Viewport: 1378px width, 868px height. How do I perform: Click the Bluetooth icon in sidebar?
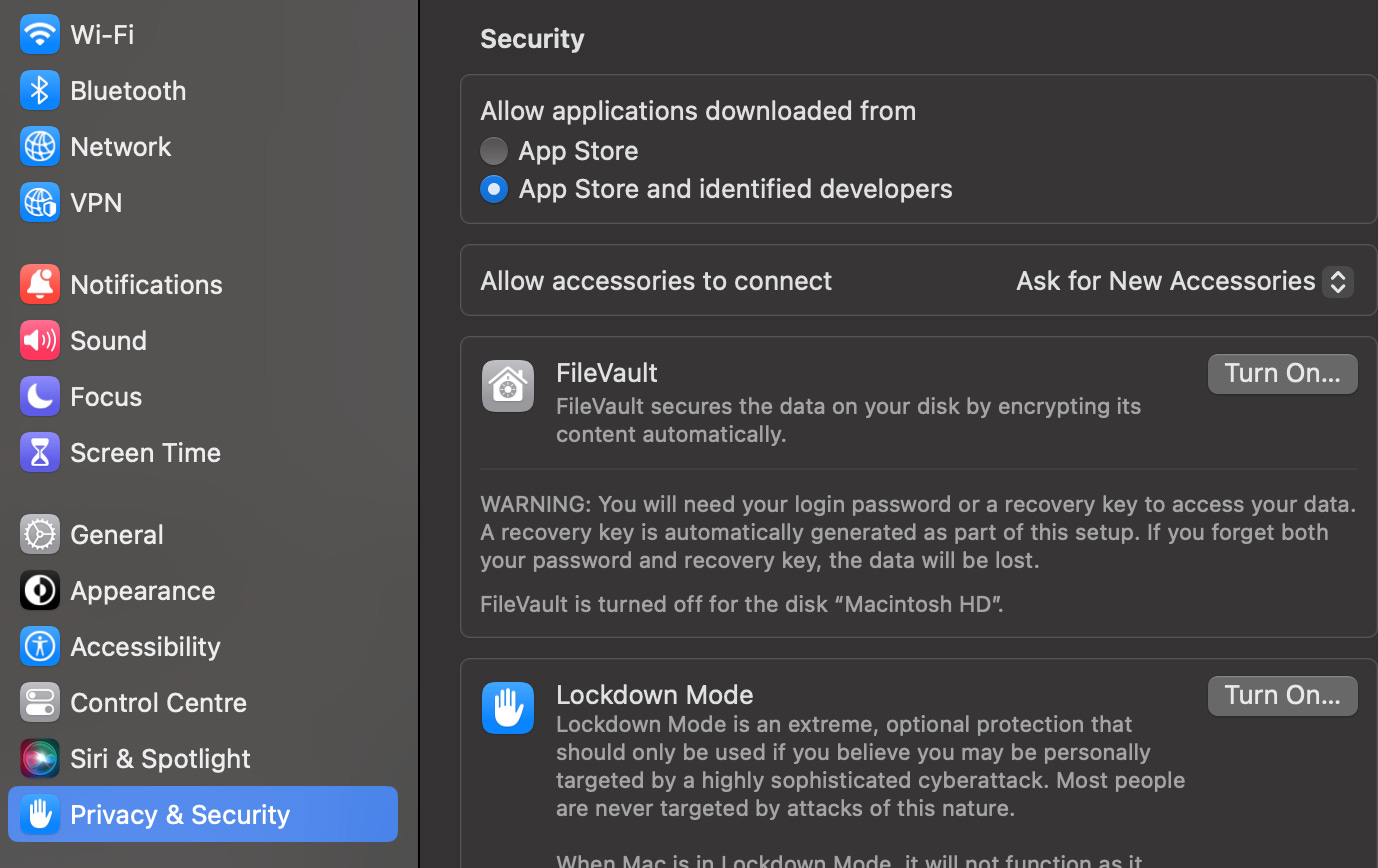coord(39,90)
